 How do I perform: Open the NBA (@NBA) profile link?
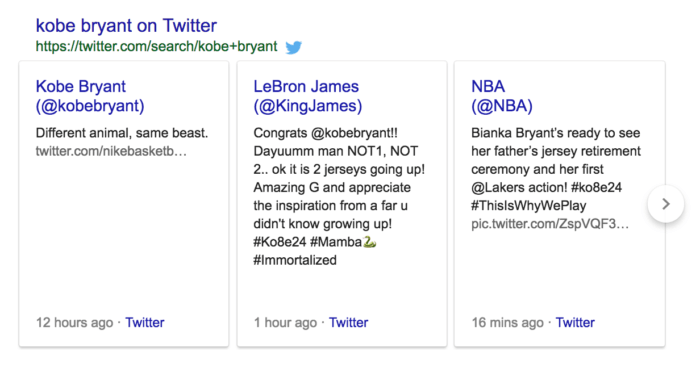502,96
